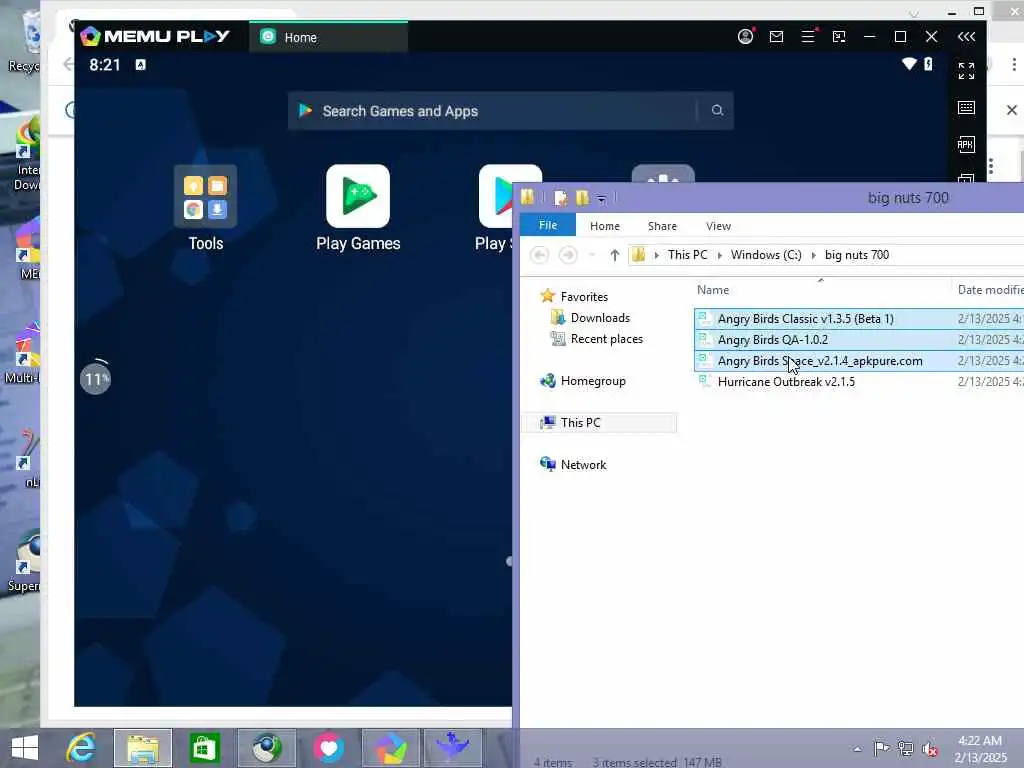The width and height of the screenshot is (1024, 768).
Task: Go up one folder level in Explorer
Action: tap(615, 255)
